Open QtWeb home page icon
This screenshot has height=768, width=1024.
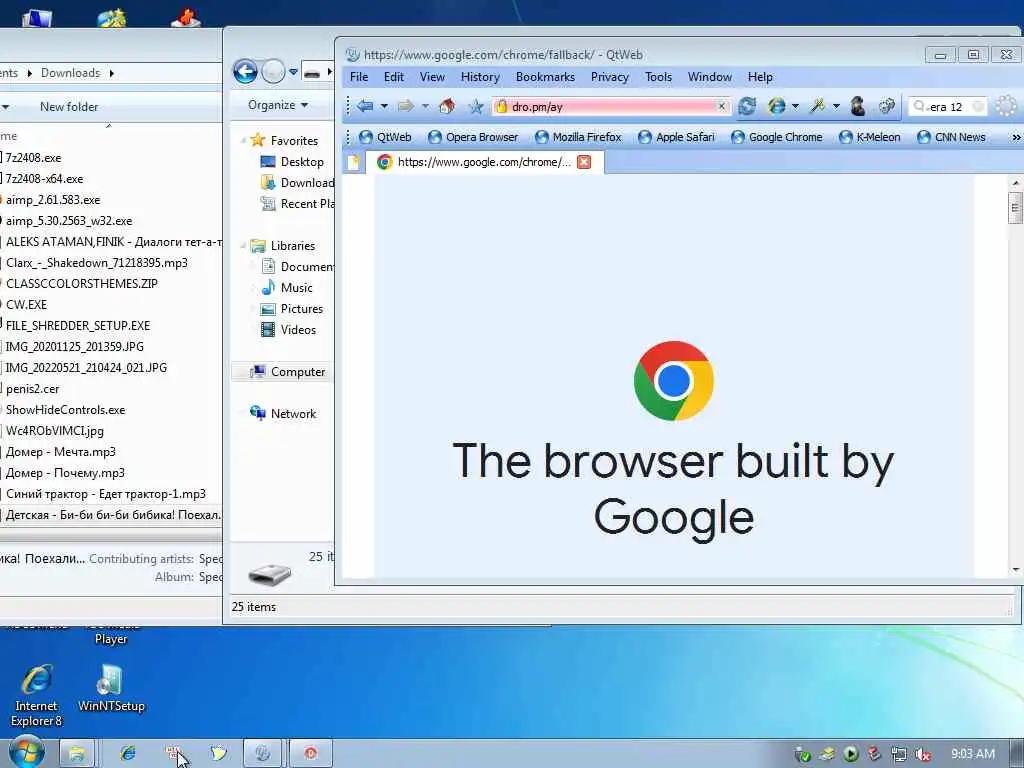447,106
